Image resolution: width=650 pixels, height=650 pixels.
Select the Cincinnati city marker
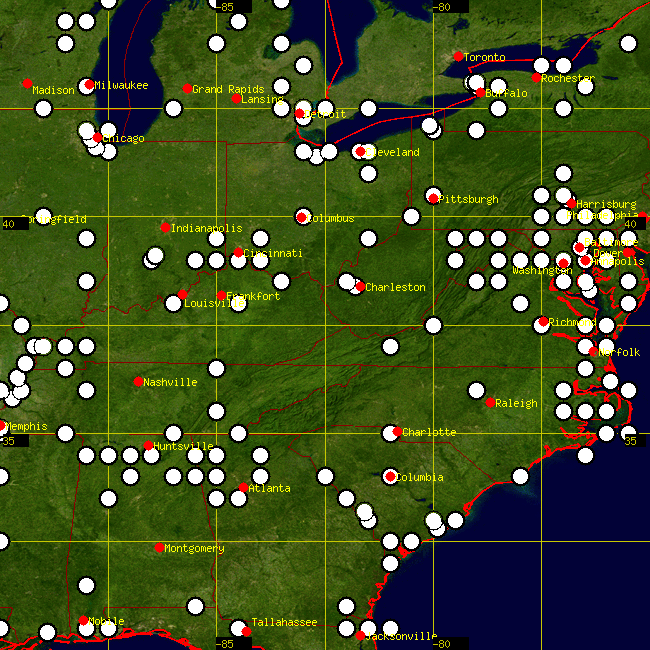coord(238,252)
